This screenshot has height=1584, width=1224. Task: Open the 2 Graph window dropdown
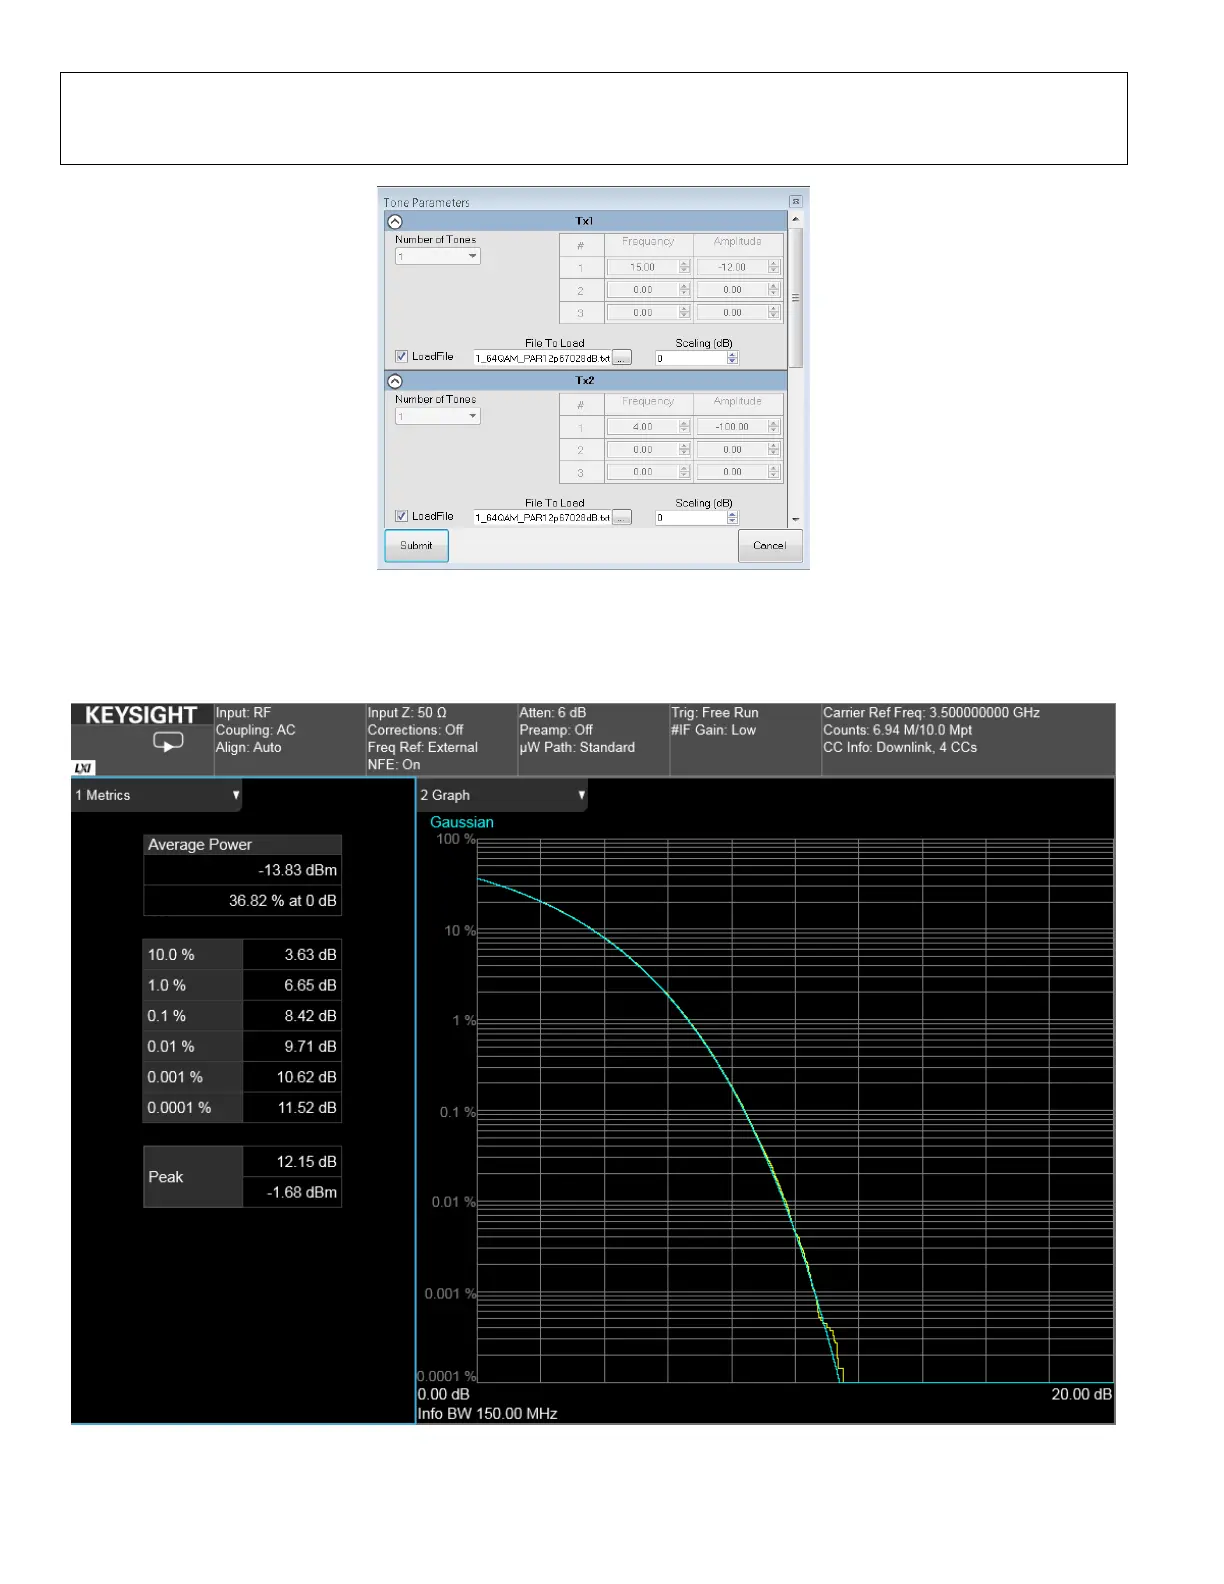(581, 796)
